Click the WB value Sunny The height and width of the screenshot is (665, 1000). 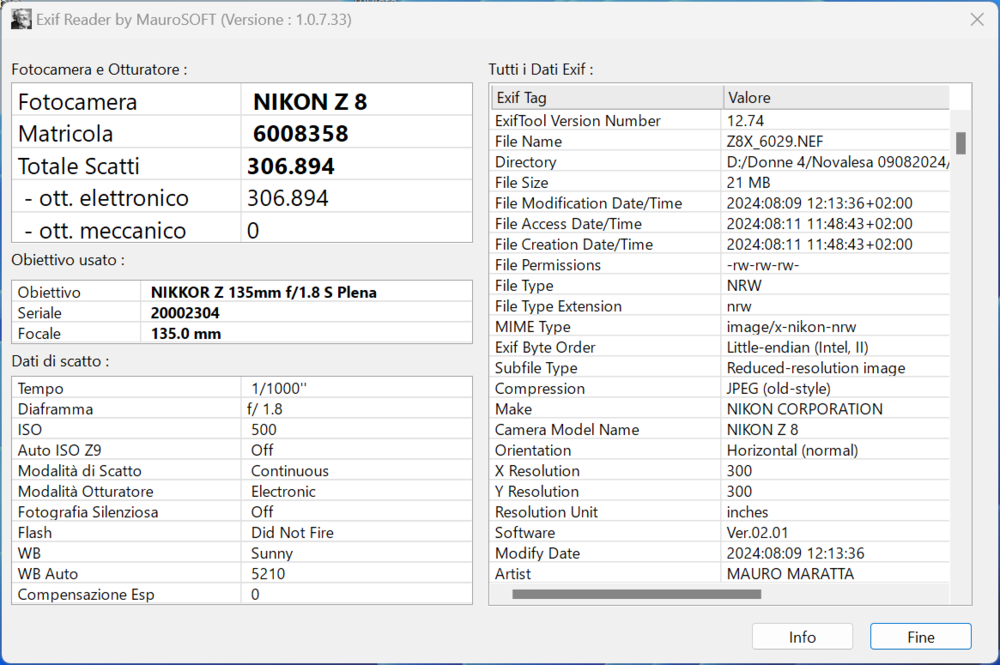(272, 553)
